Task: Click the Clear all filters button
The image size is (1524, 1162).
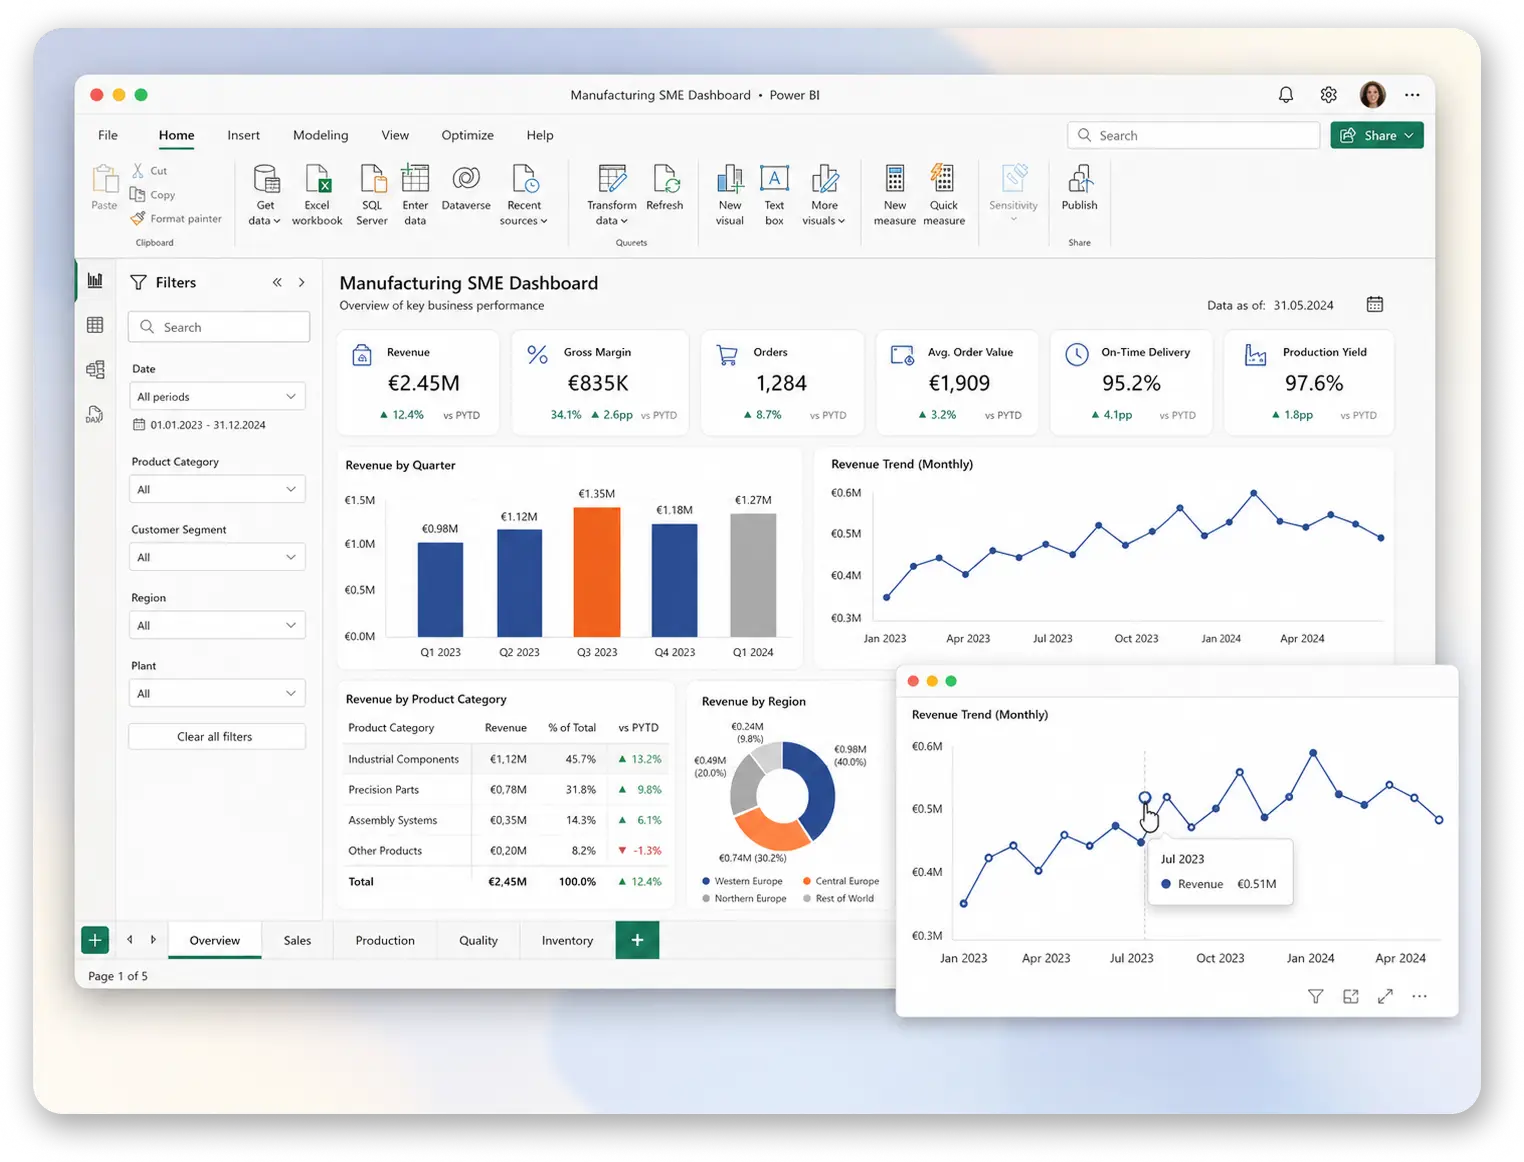Action: [x=217, y=736]
